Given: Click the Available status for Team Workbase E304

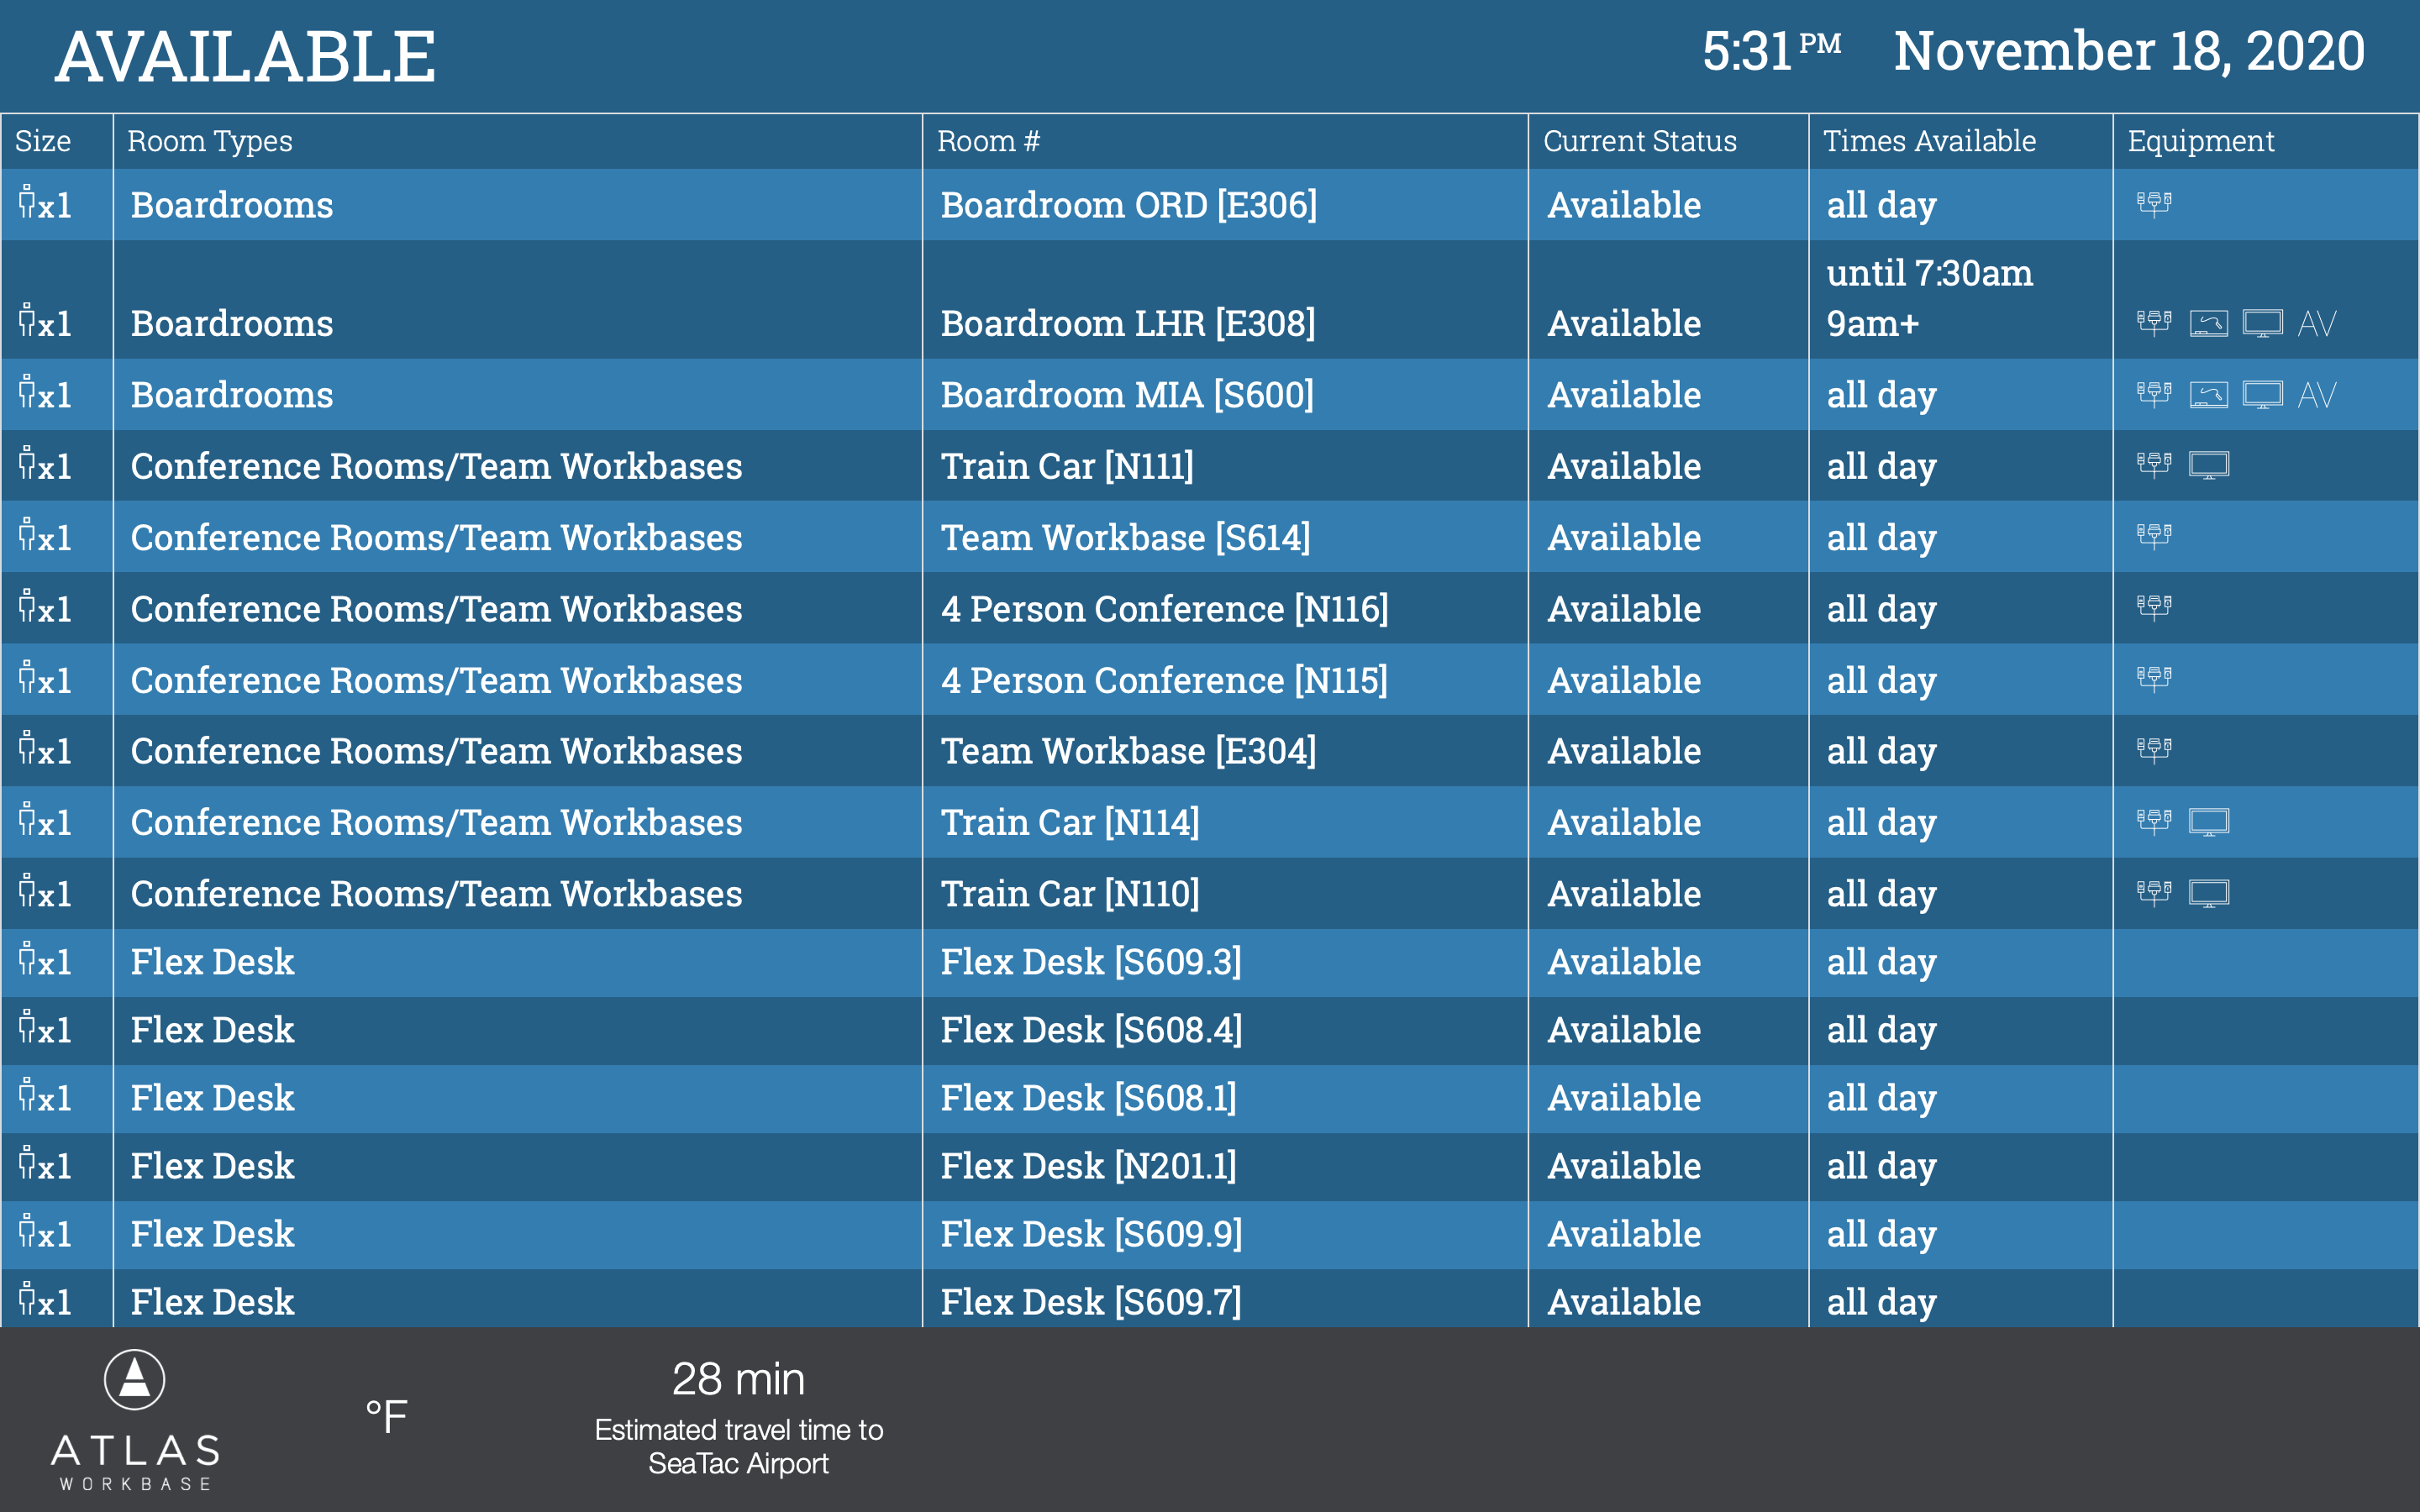Looking at the screenshot, I should click(x=1623, y=751).
